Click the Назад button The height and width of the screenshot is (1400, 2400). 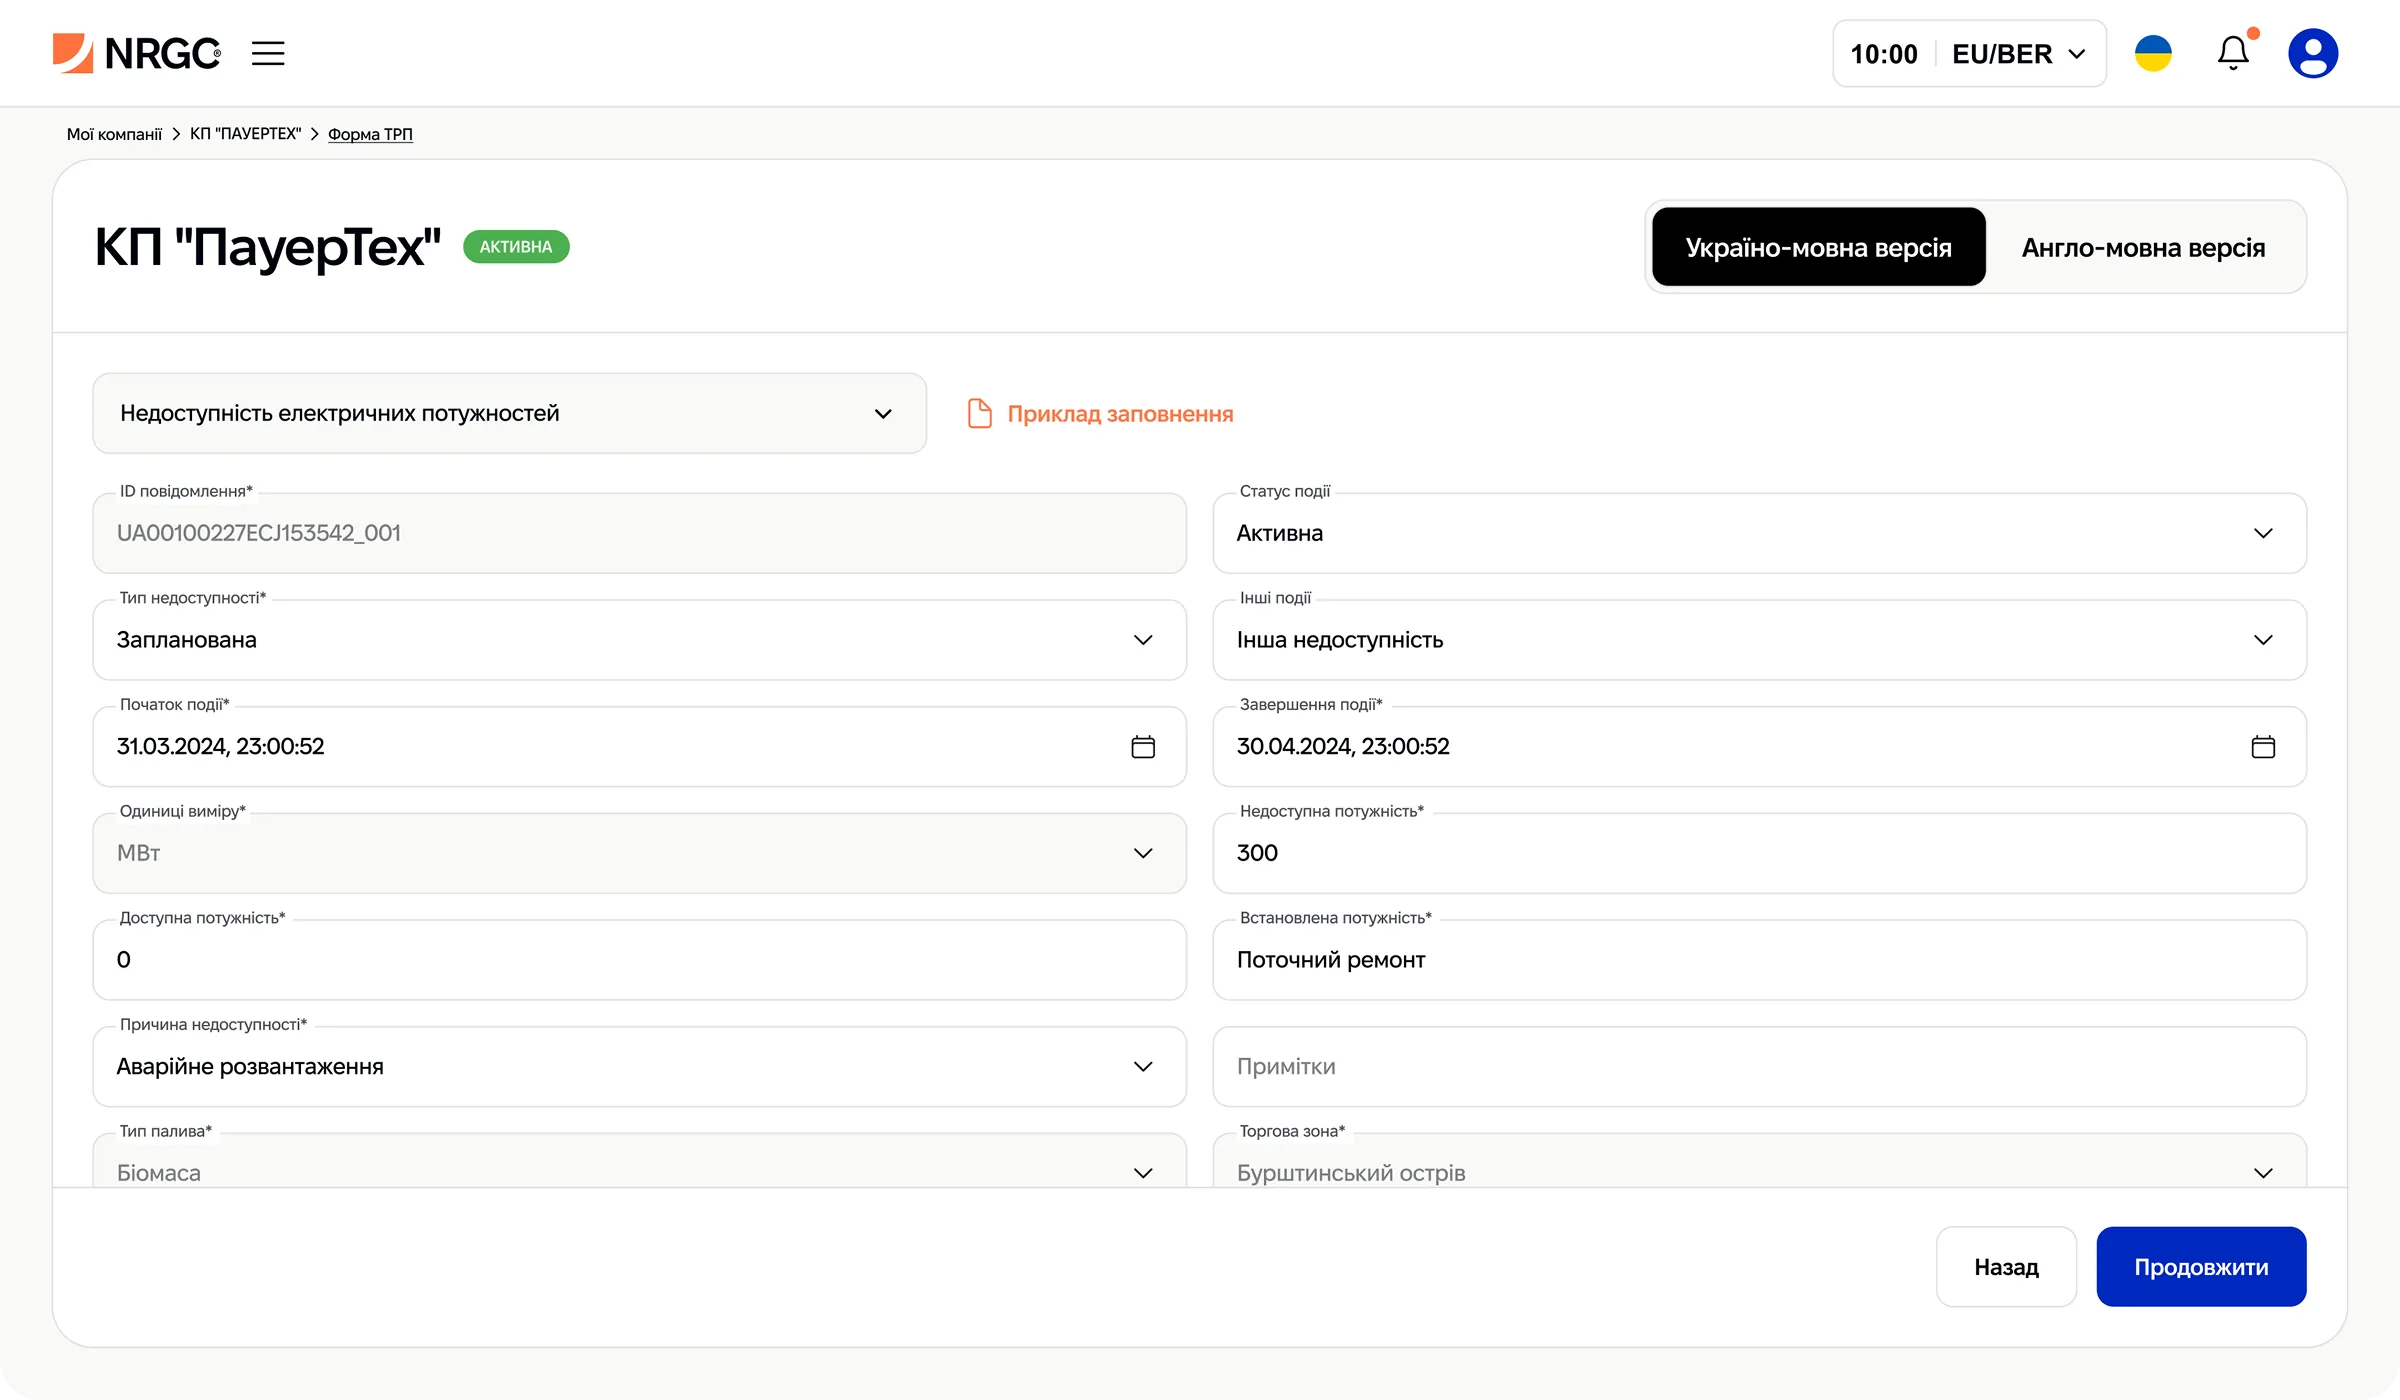[2006, 1267]
